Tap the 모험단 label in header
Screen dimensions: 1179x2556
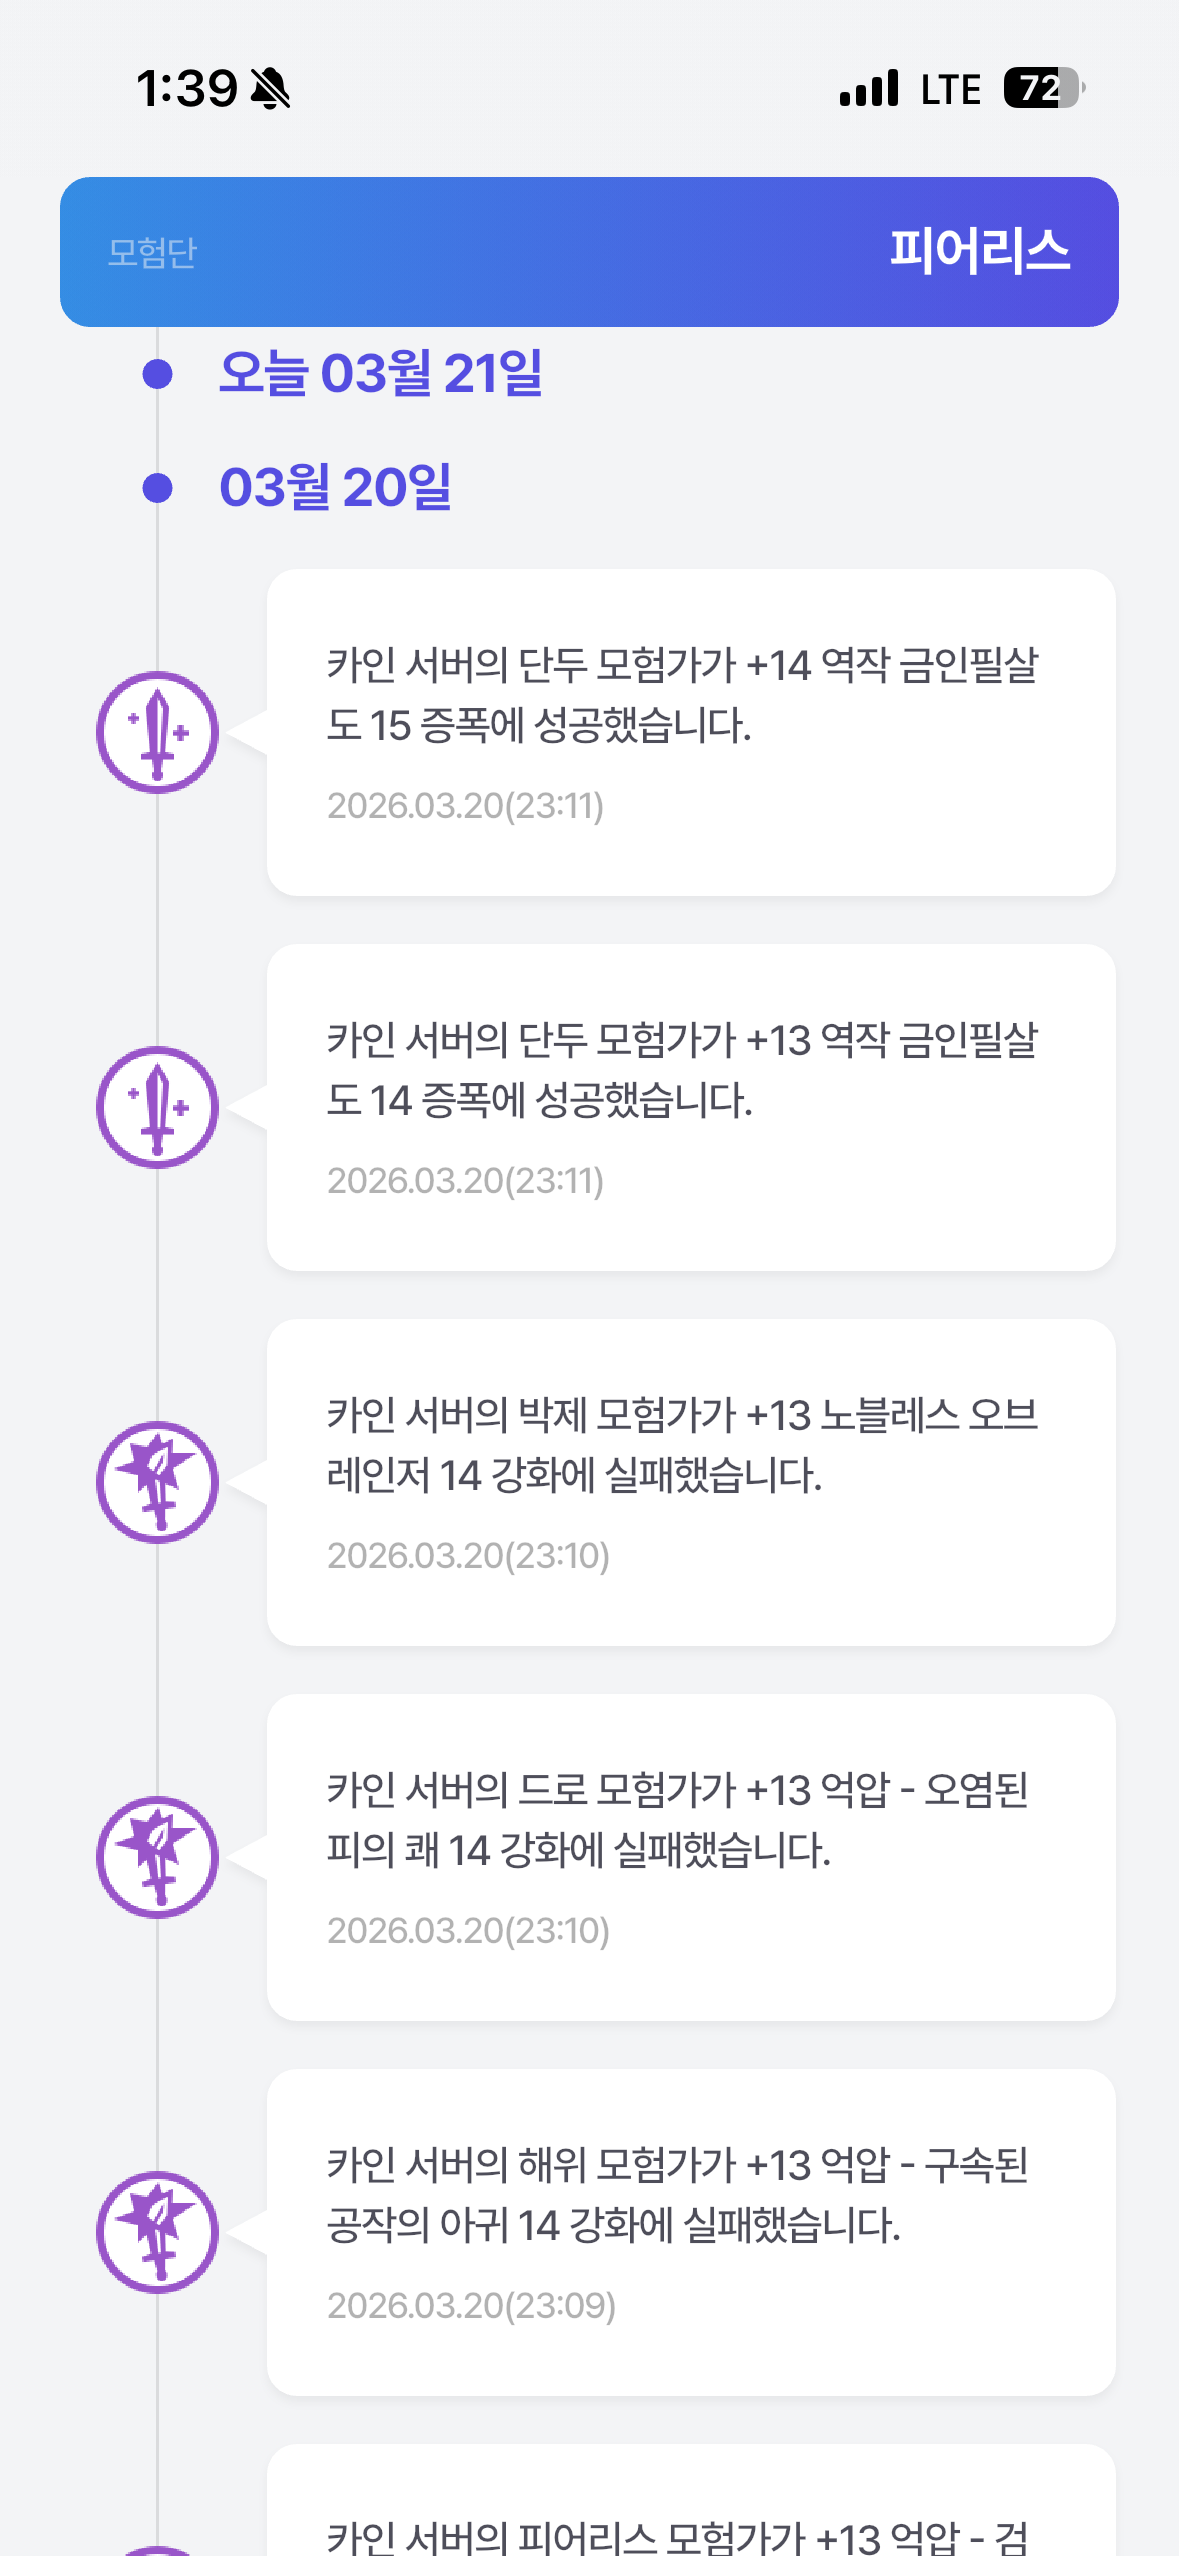(152, 253)
